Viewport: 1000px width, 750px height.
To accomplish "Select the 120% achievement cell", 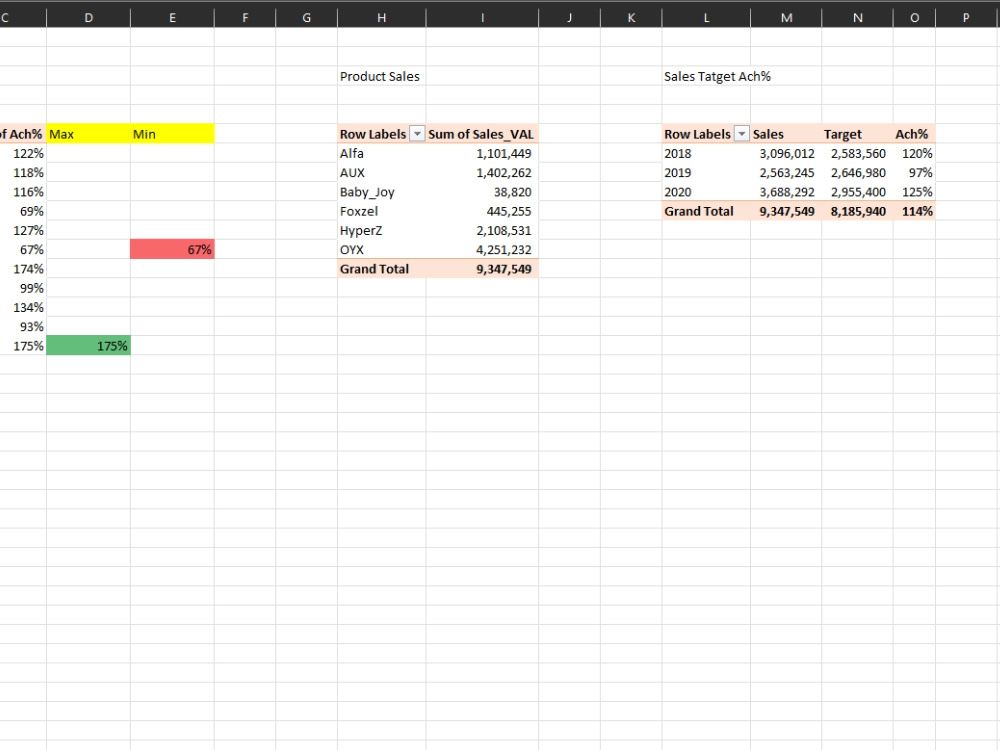I will click(917, 154).
